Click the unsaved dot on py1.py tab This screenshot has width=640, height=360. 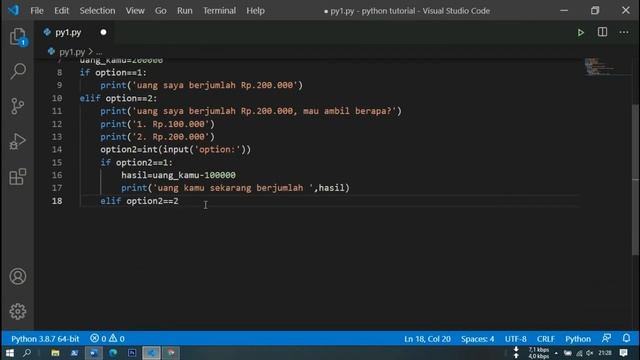[x=103, y=32]
